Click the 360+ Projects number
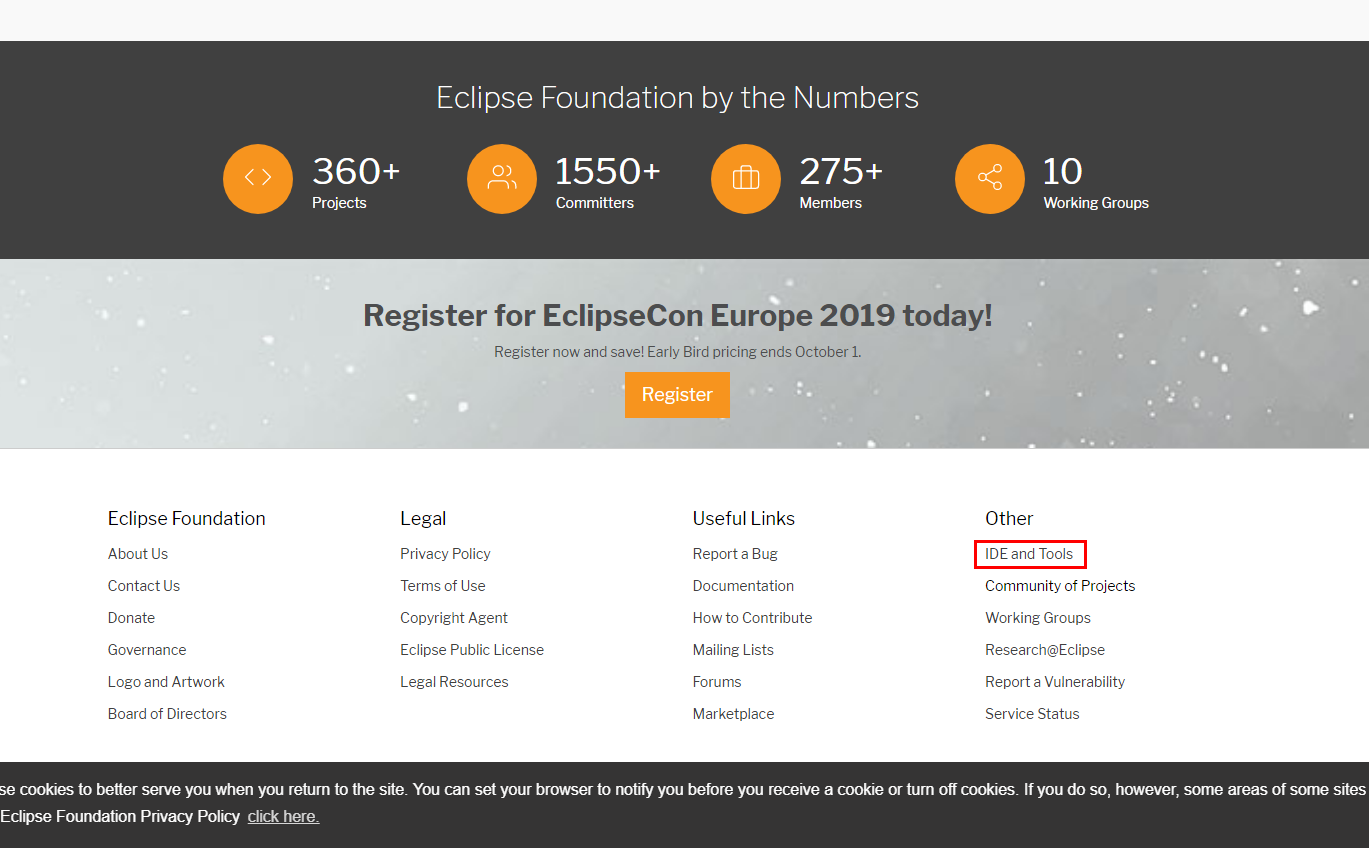The width and height of the screenshot is (1369, 848). point(356,172)
